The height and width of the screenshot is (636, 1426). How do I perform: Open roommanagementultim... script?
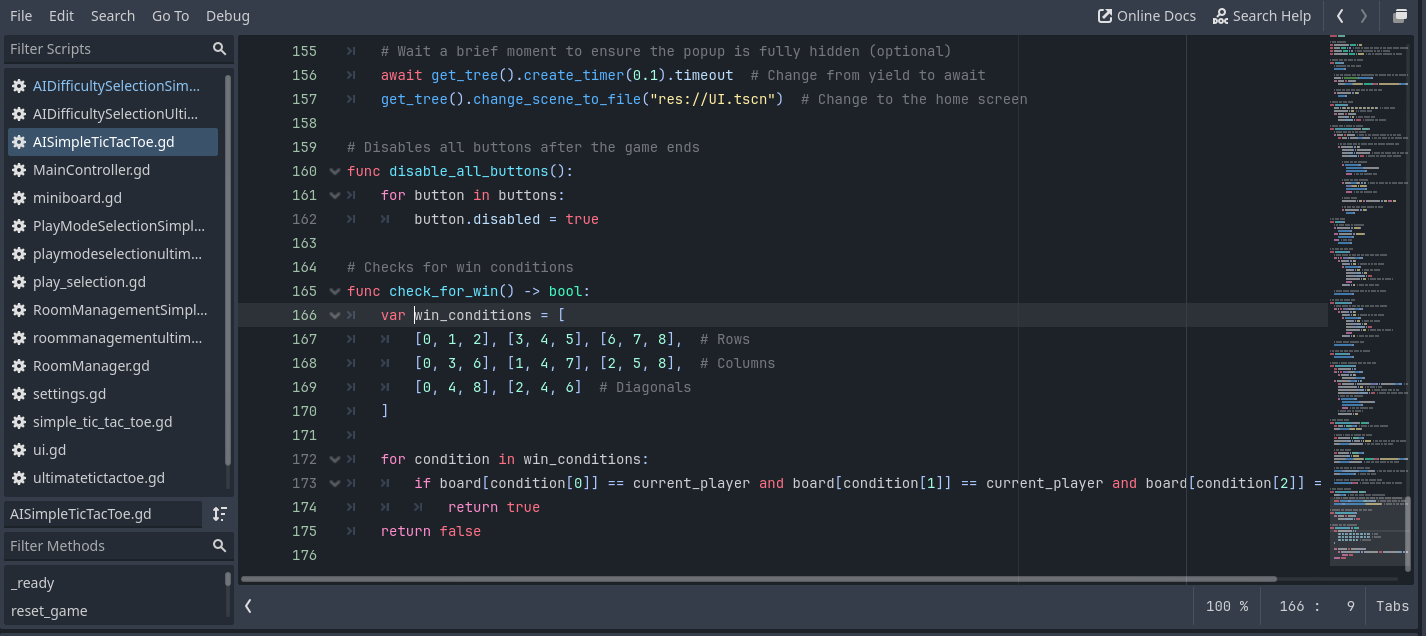click(113, 338)
